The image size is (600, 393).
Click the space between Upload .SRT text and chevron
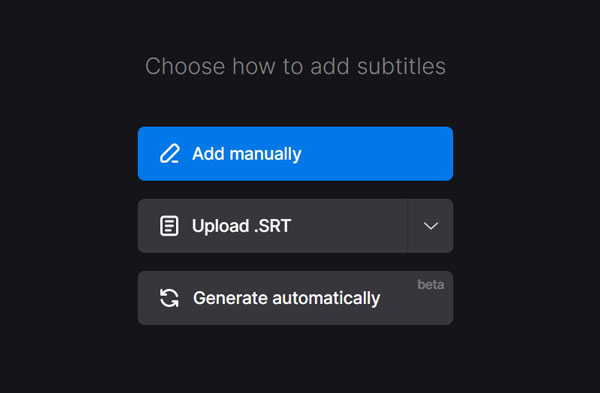[349, 226]
